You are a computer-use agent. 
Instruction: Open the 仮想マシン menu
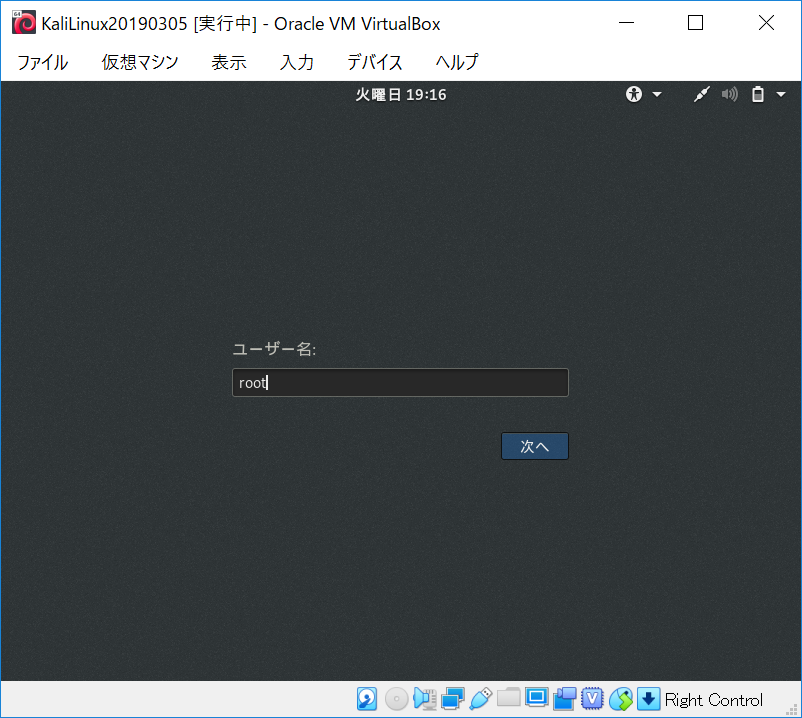(x=140, y=62)
